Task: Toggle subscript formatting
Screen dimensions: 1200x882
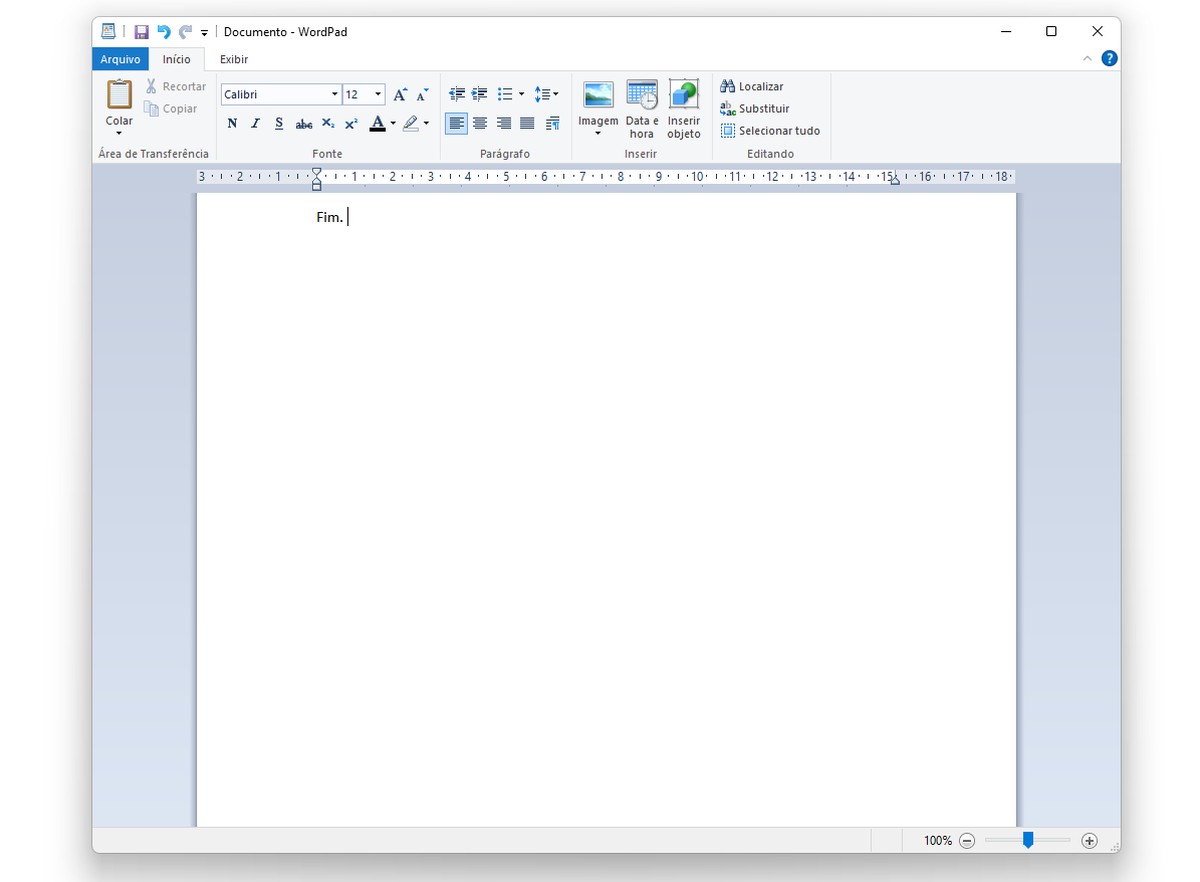Action: (327, 123)
